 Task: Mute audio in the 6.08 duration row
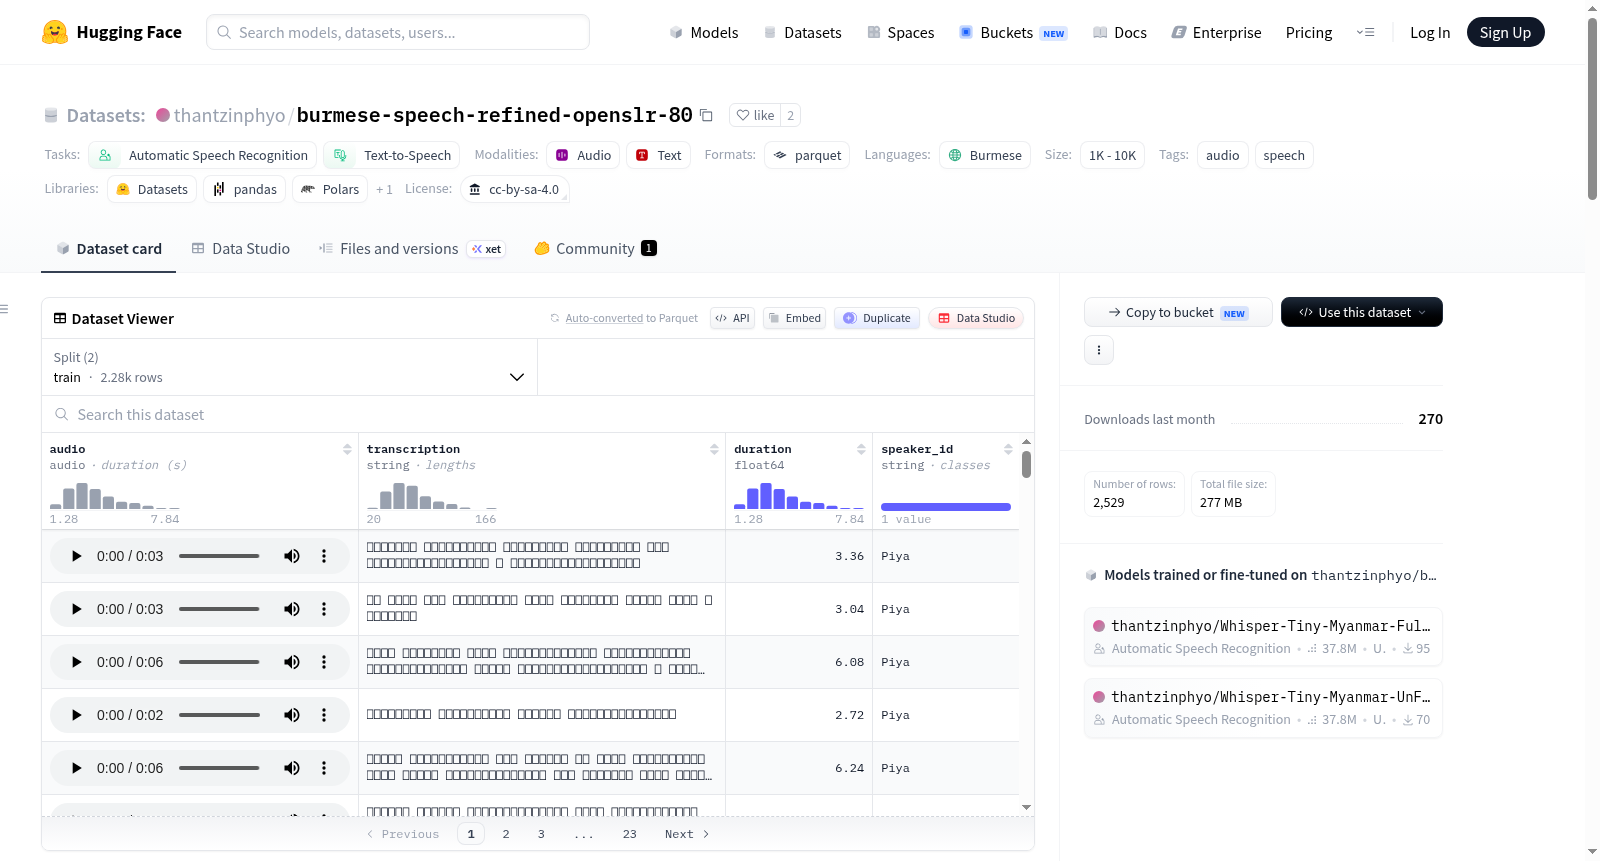click(x=292, y=662)
